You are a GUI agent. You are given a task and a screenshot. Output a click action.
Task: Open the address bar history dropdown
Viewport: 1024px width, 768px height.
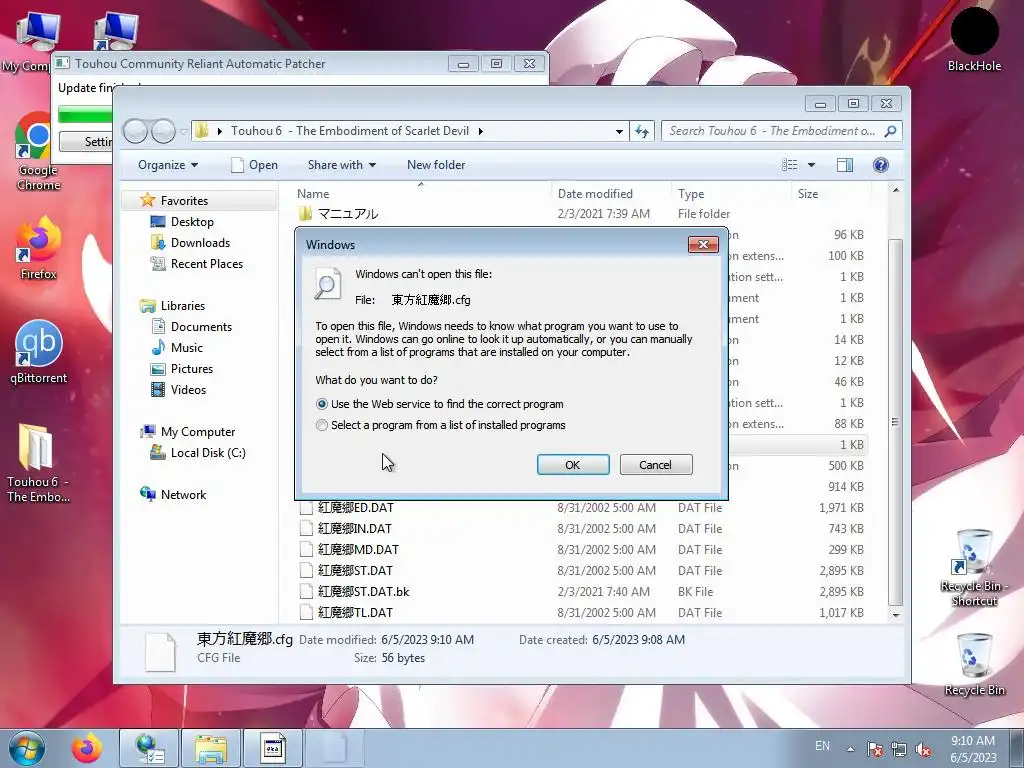point(618,131)
